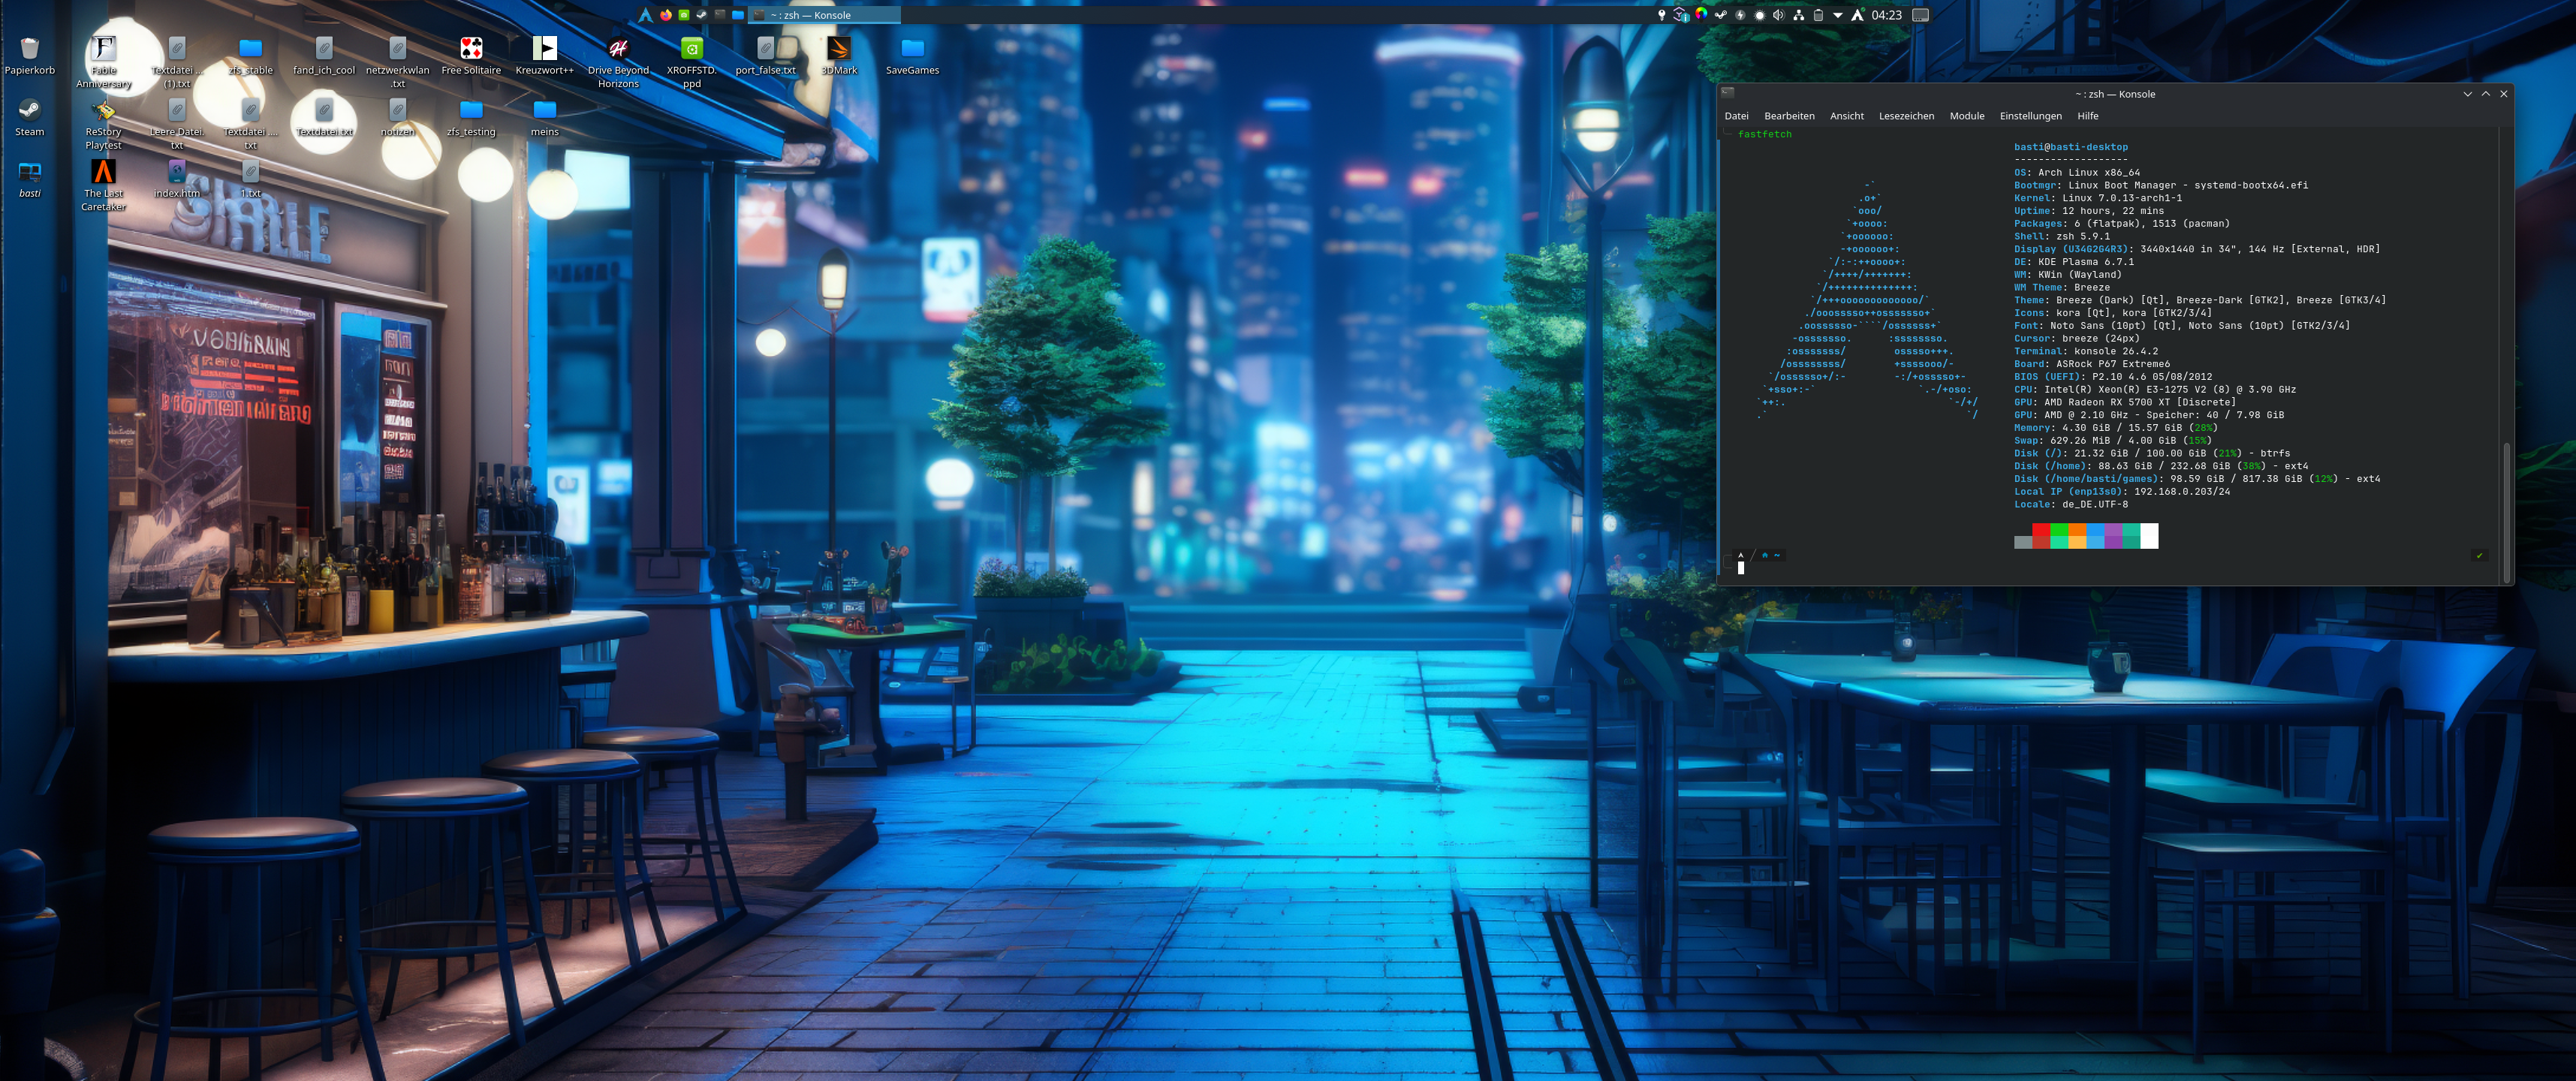
Task: Click the 'Locale: de_DE.UTF-8' terminal line
Action: 2071,504
